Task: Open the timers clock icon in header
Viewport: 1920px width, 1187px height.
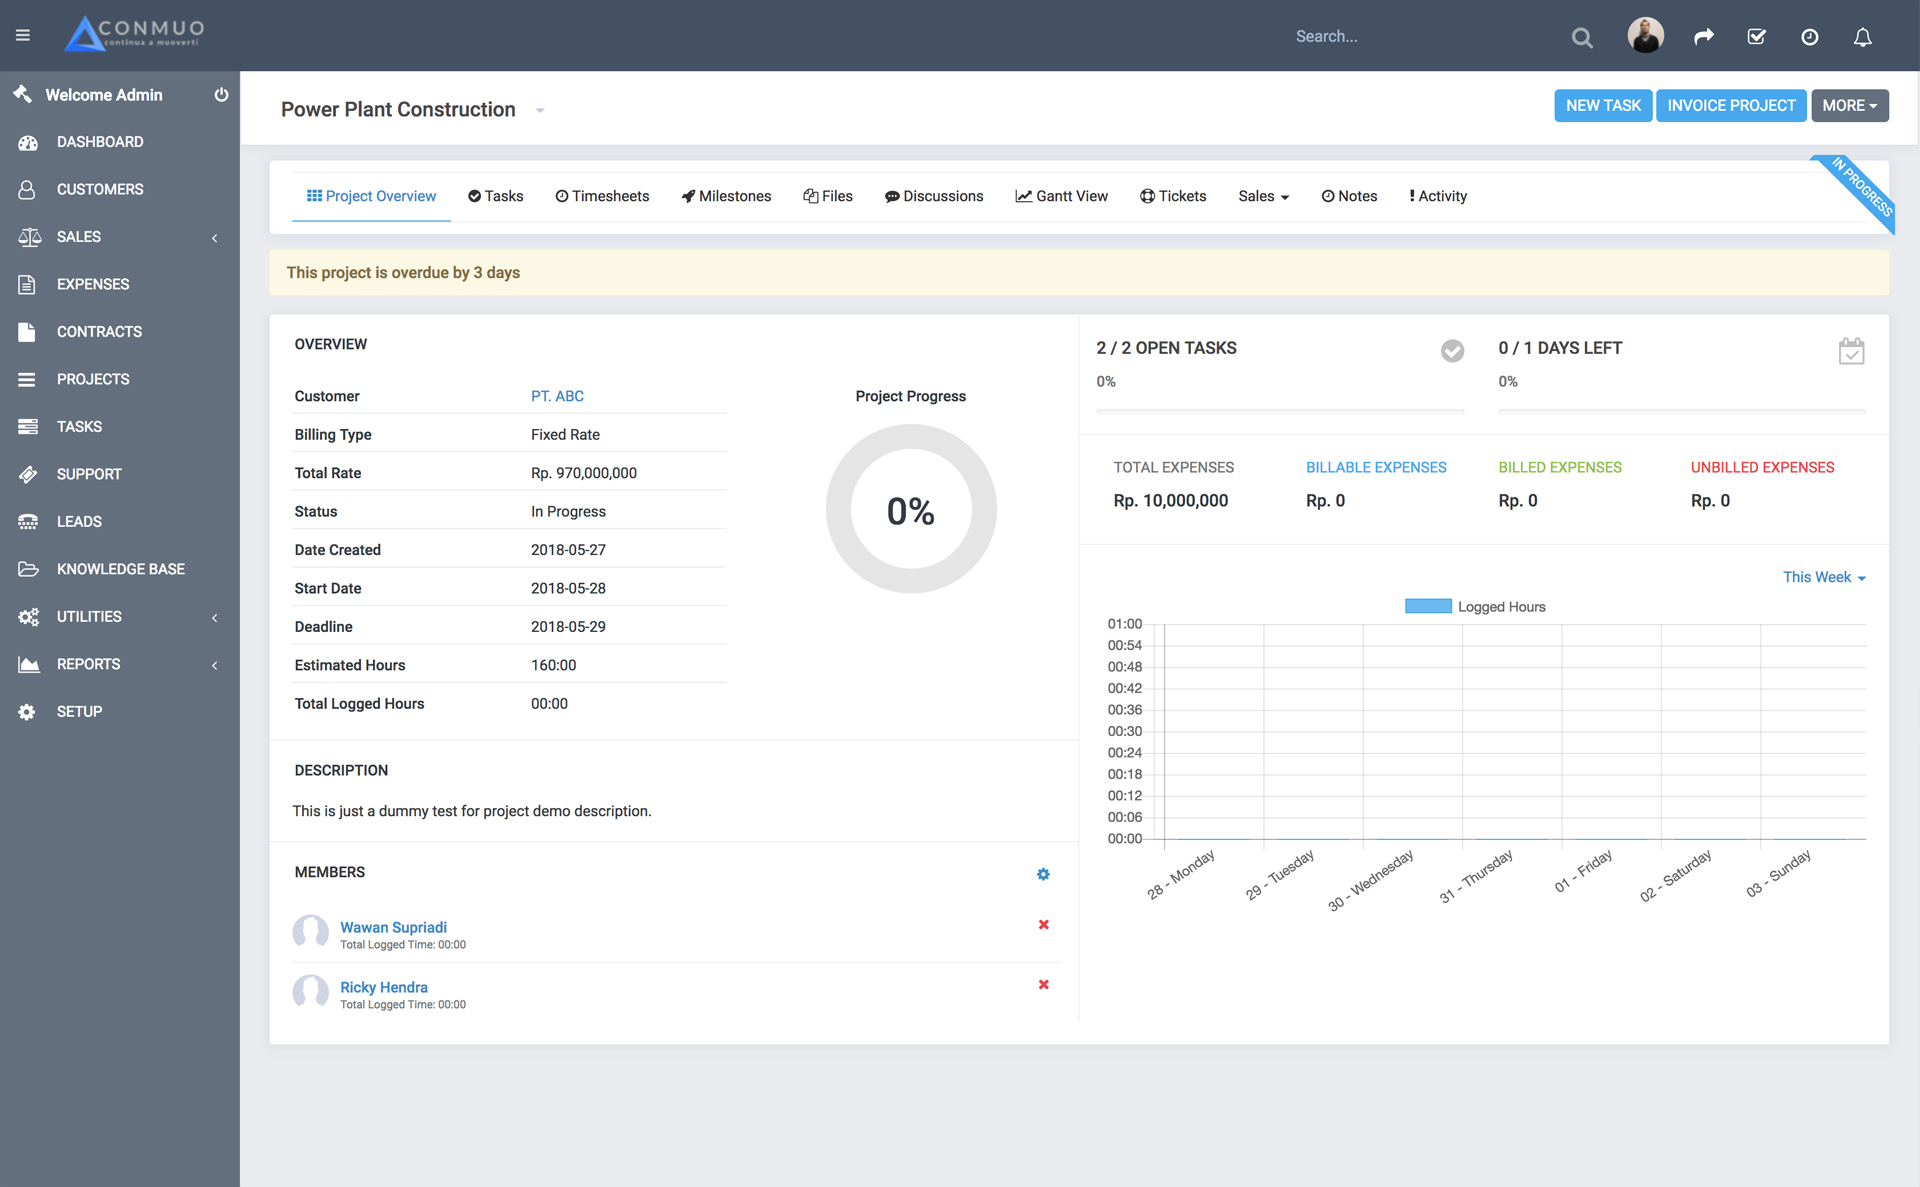Action: pos(1809,37)
